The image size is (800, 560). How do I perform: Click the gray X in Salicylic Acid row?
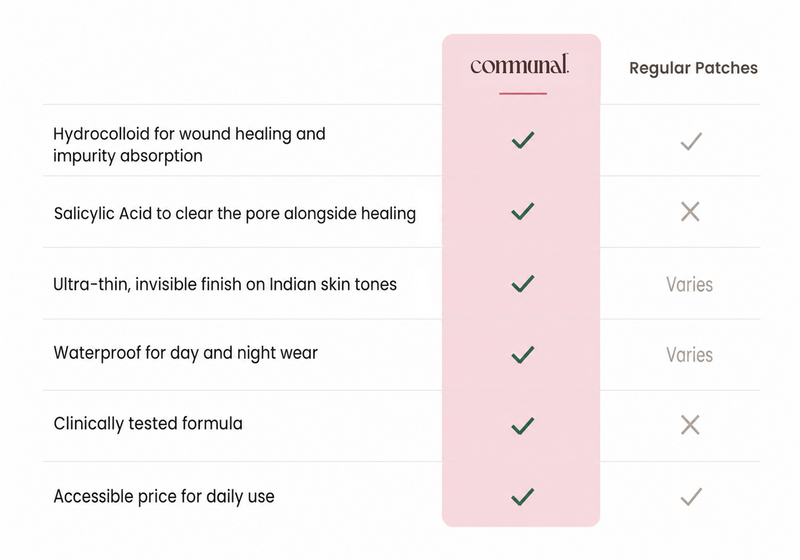coord(690,212)
